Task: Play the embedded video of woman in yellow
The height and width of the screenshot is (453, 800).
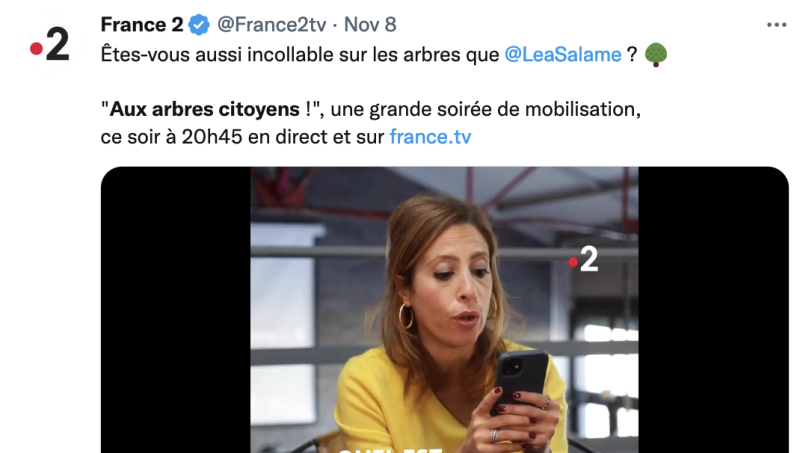Action: 444,310
